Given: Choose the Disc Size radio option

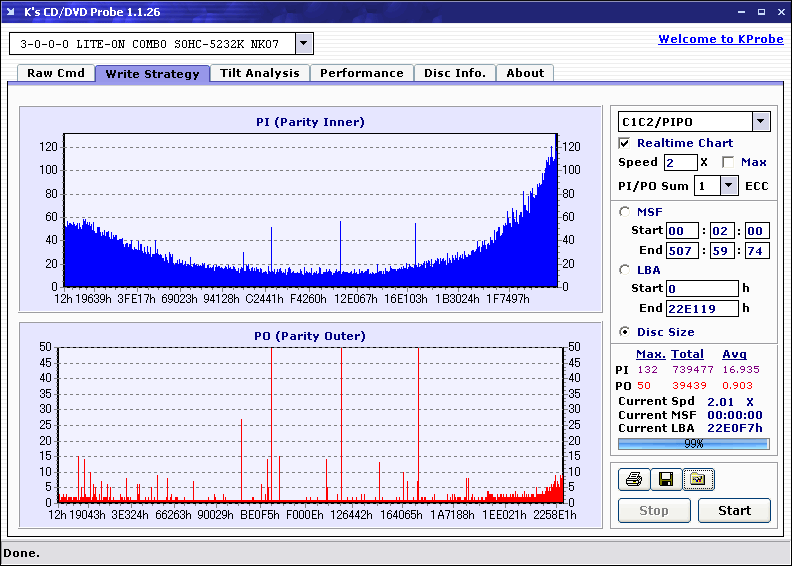Looking at the screenshot, I should point(625,332).
